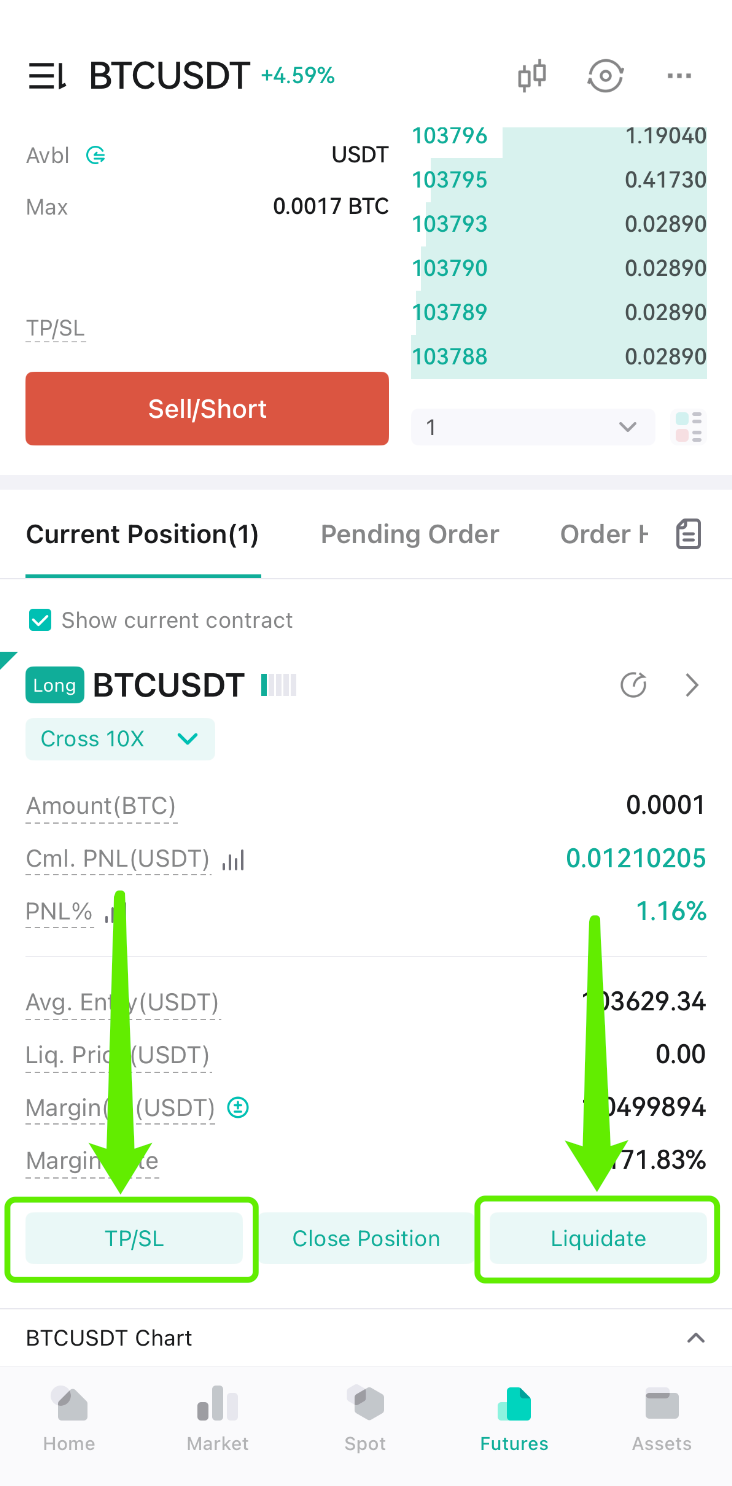Tap the red Sell/Short button
The width and height of the screenshot is (732, 1486).
[207, 409]
